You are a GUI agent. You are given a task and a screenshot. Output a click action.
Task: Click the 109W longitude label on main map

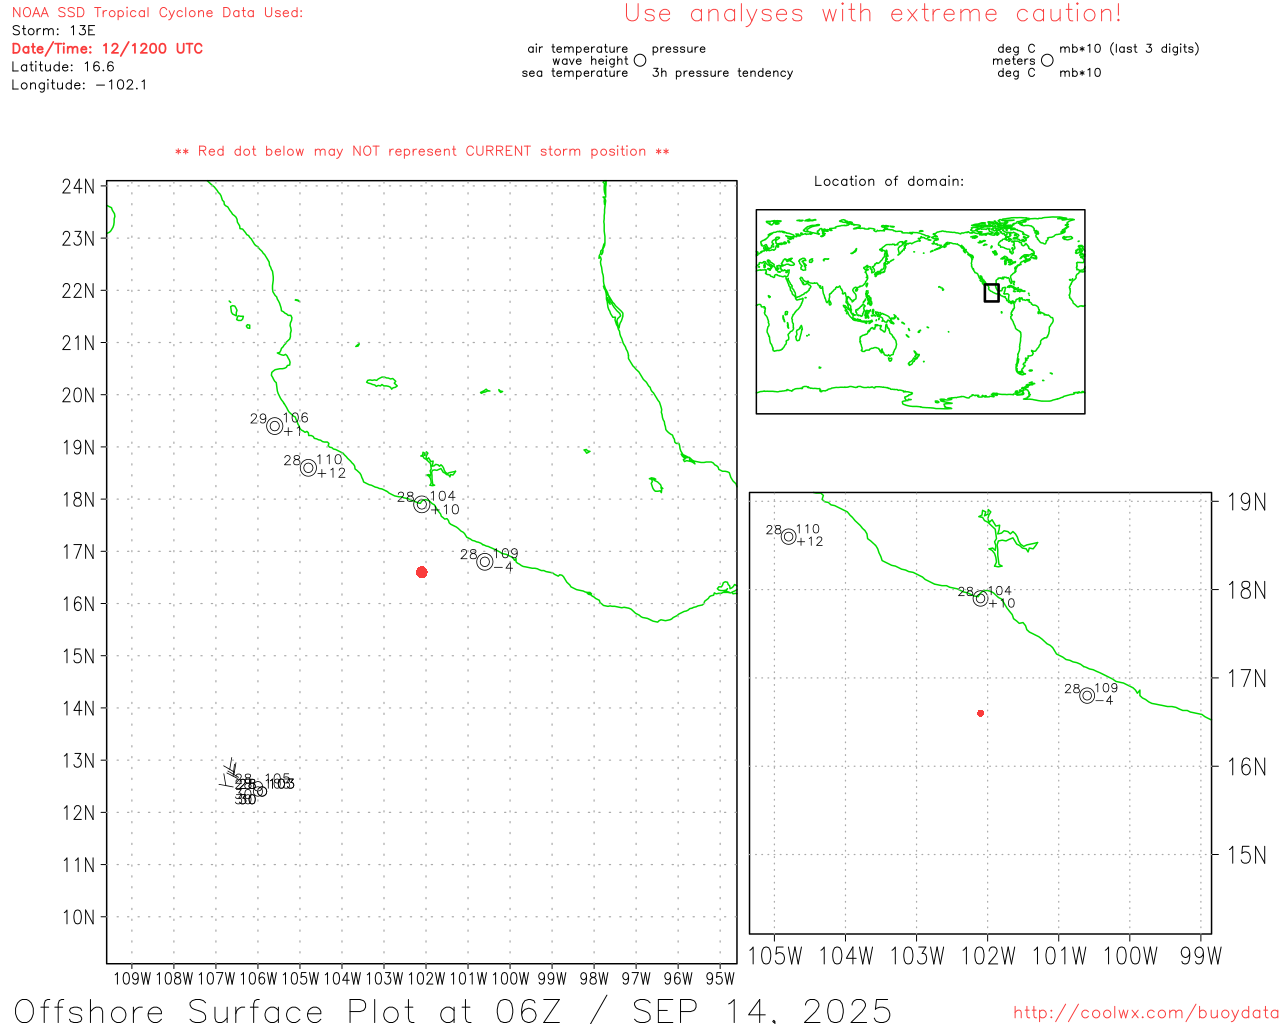click(x=132, y=979)
